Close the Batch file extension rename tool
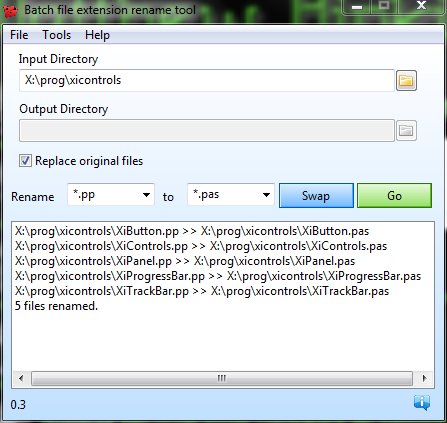The height and width of the screenshot is (423, 447). pos(421,6)
